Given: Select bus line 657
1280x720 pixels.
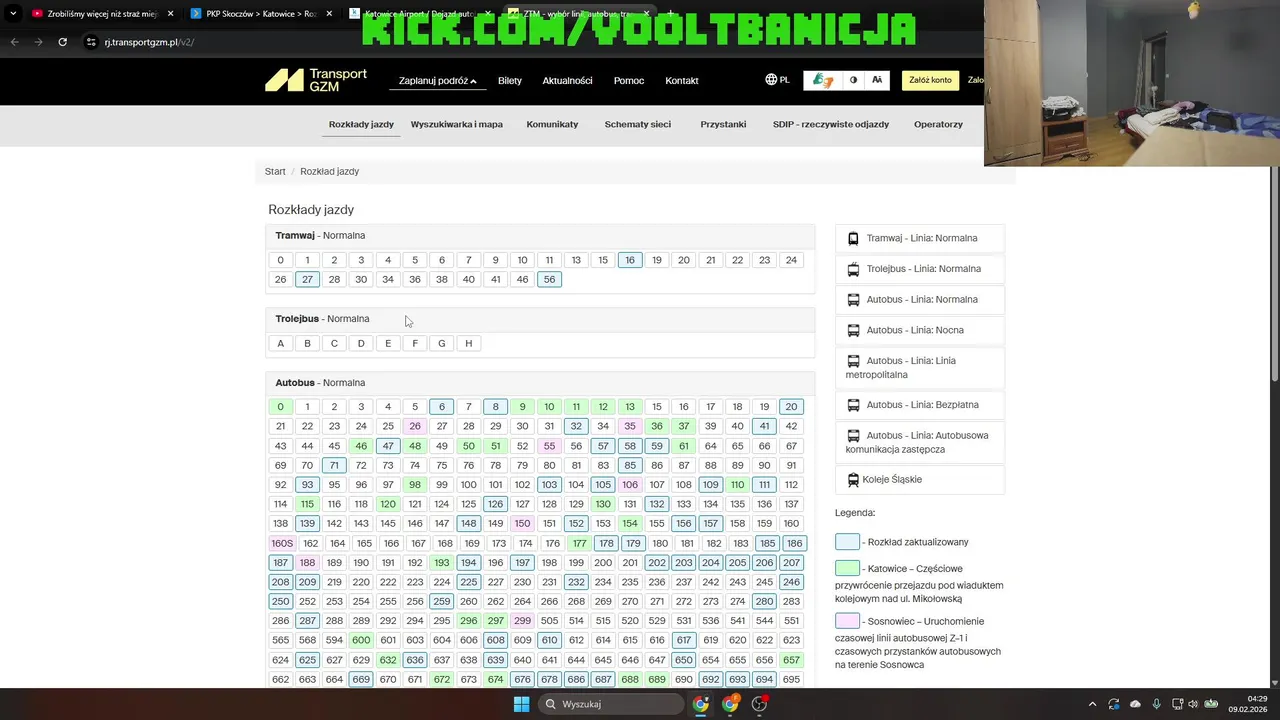Looking at the screenshot, I should [791, 660].
